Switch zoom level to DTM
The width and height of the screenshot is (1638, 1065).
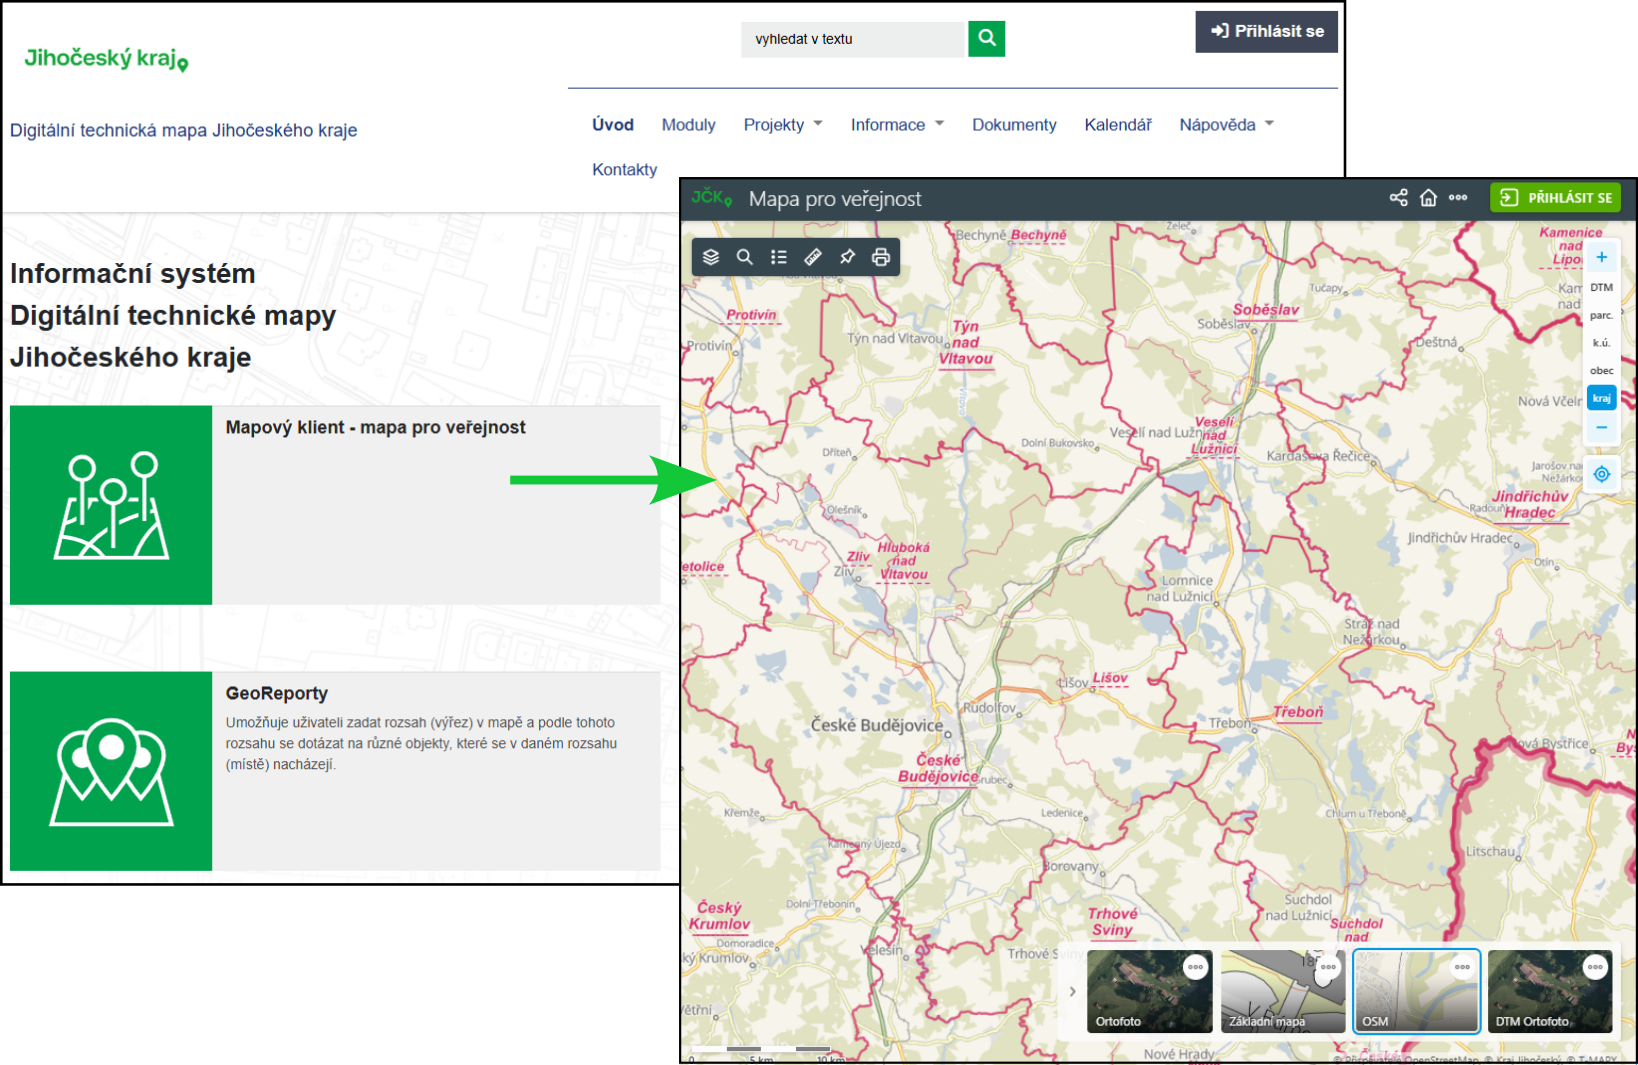point(1602,287)
